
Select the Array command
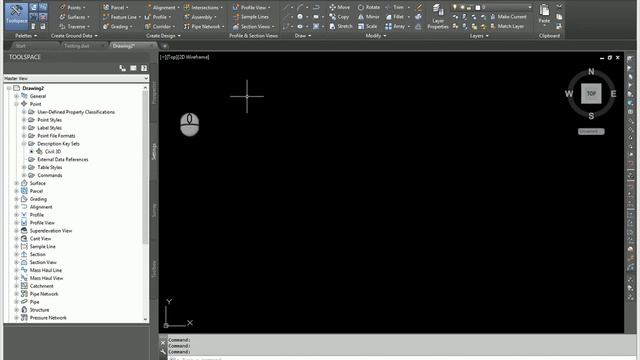pos(395,26)
